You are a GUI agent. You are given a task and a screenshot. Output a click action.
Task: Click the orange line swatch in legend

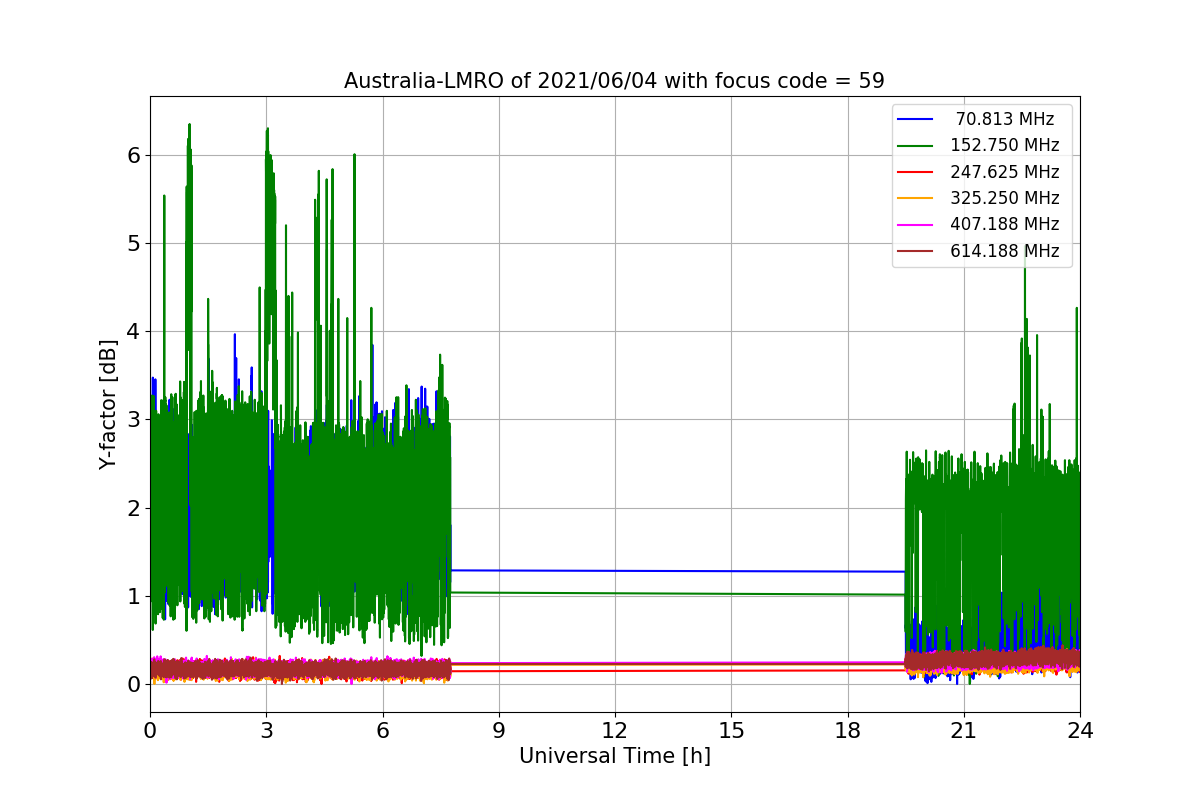click(916, 198)
